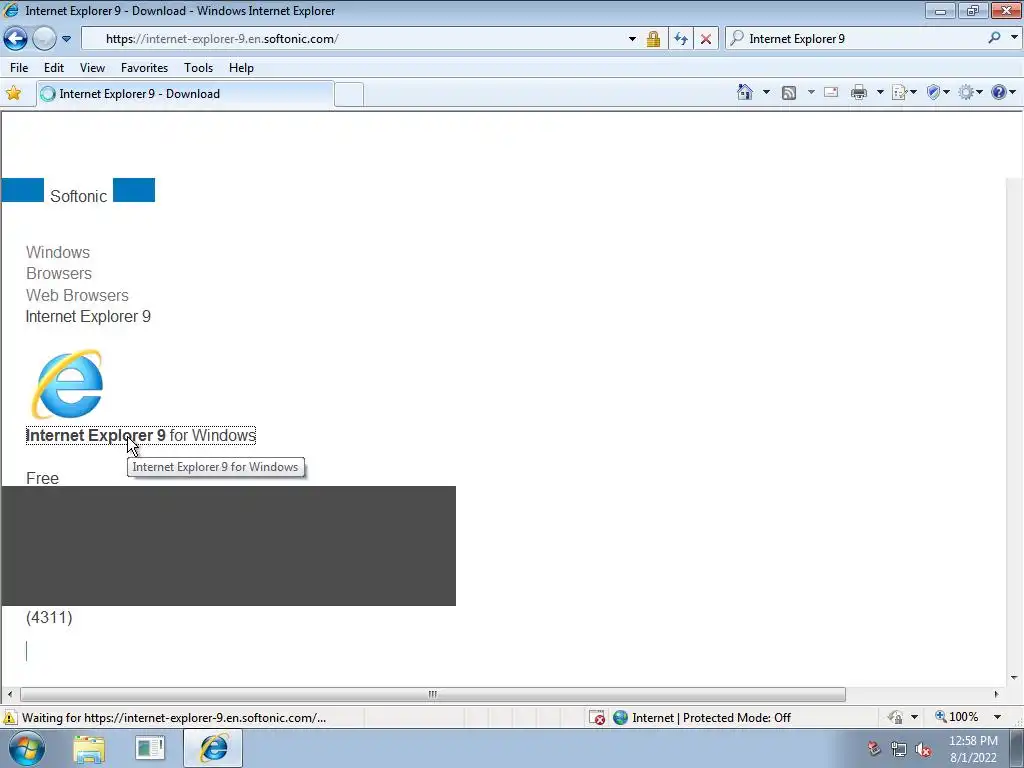Select the Internet Explorer 9 - Download tab

point(185,93)
